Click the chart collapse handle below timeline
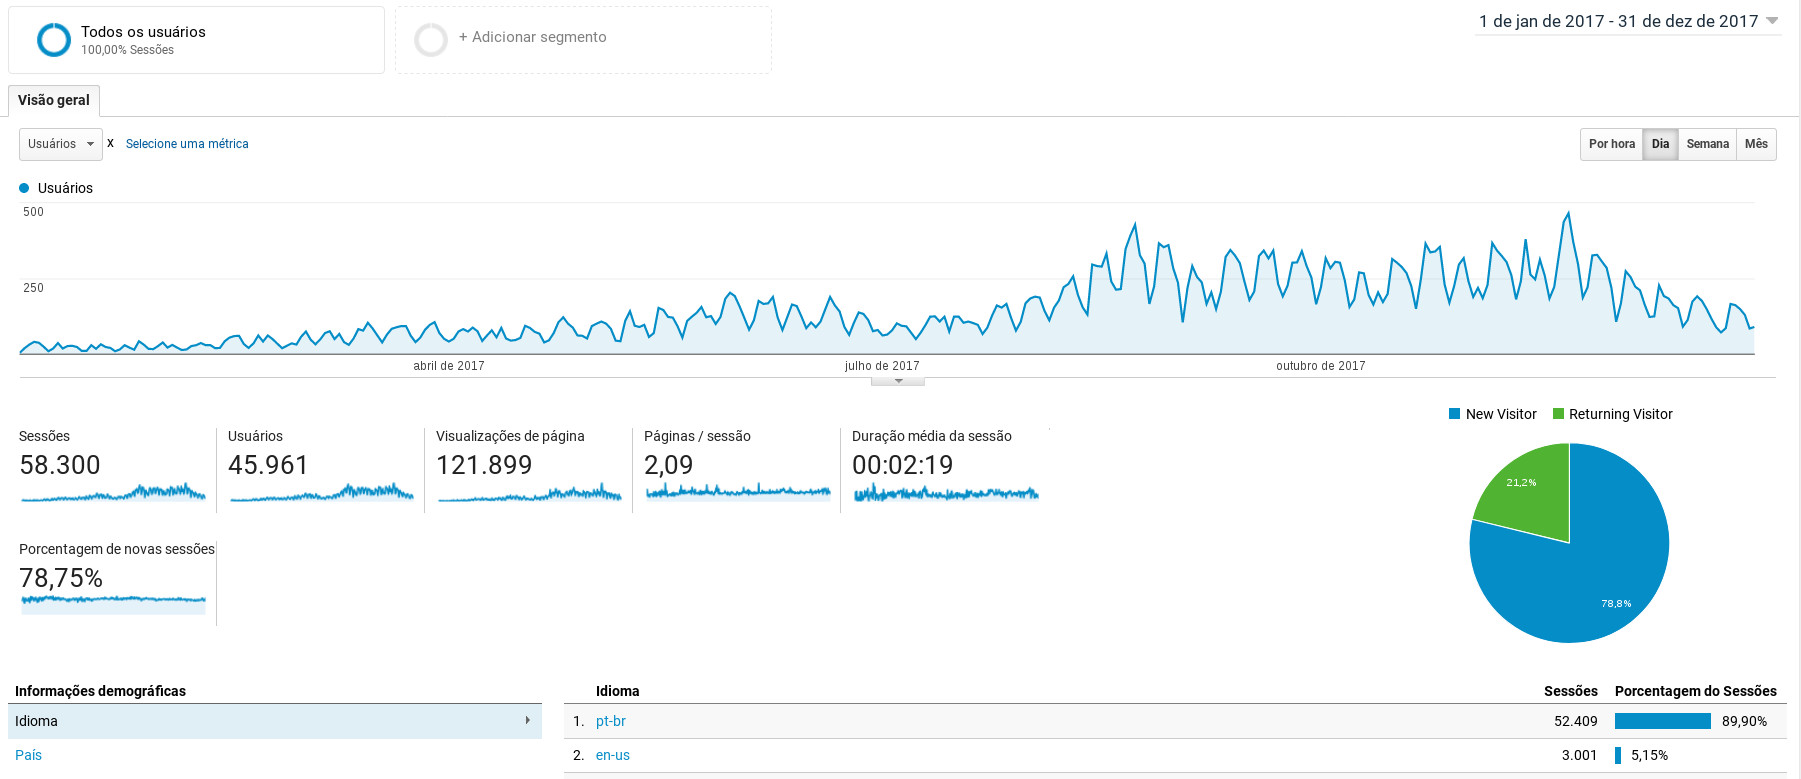Image resolution: width=1801 pixels, height=779 pixels. pyautogui.click(x=898, y=381)
